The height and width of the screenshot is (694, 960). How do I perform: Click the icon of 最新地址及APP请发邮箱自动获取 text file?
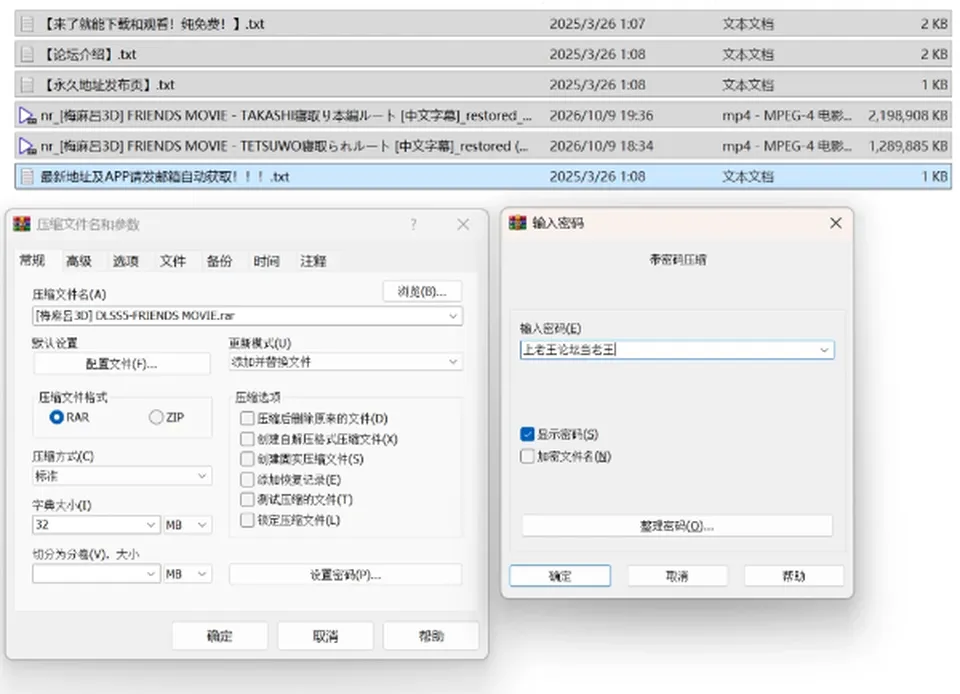click(27, 176)
